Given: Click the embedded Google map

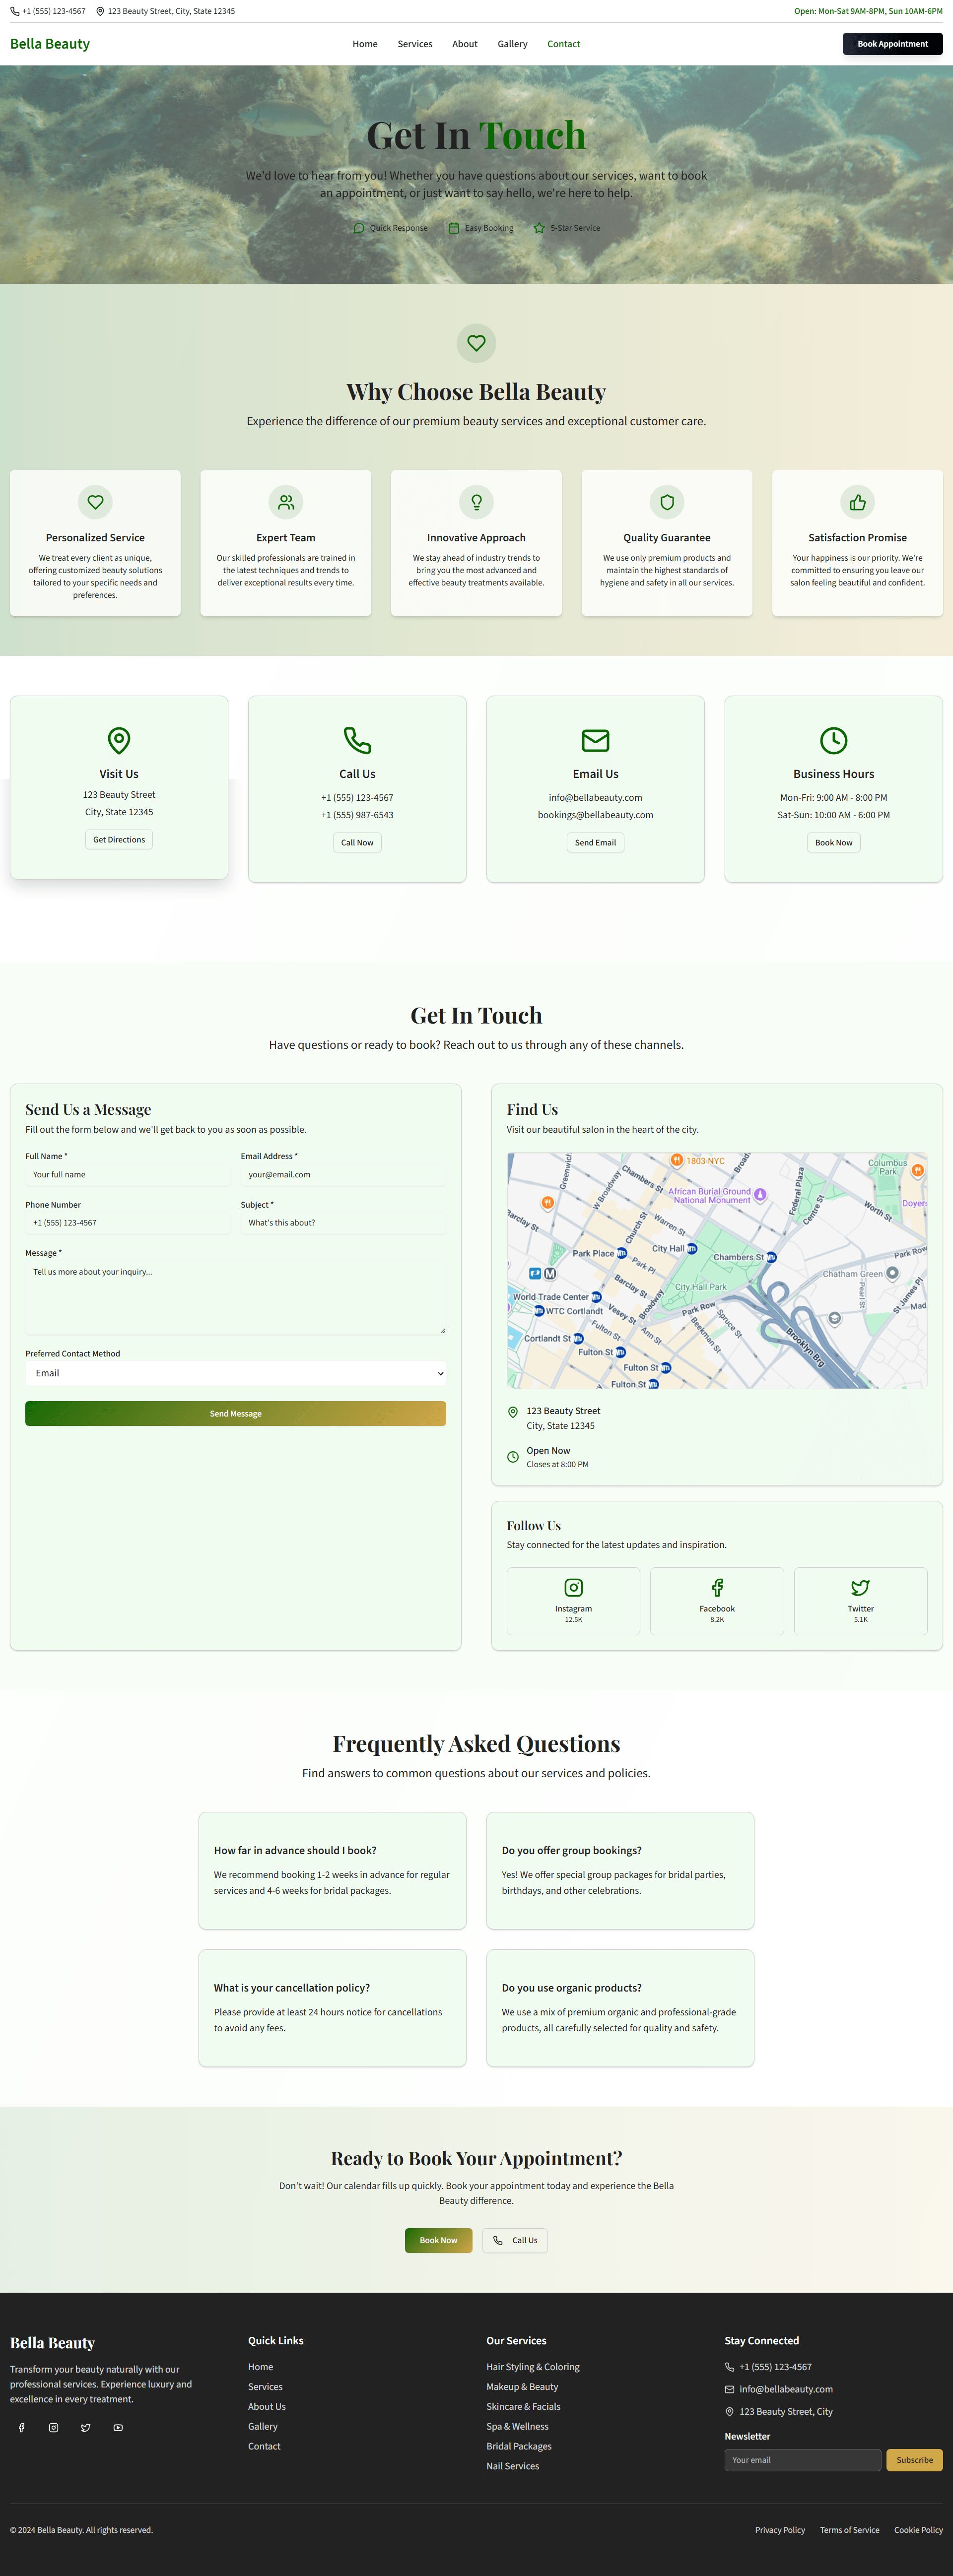Looking at the screenshot, I should (x=717, y=1270).
